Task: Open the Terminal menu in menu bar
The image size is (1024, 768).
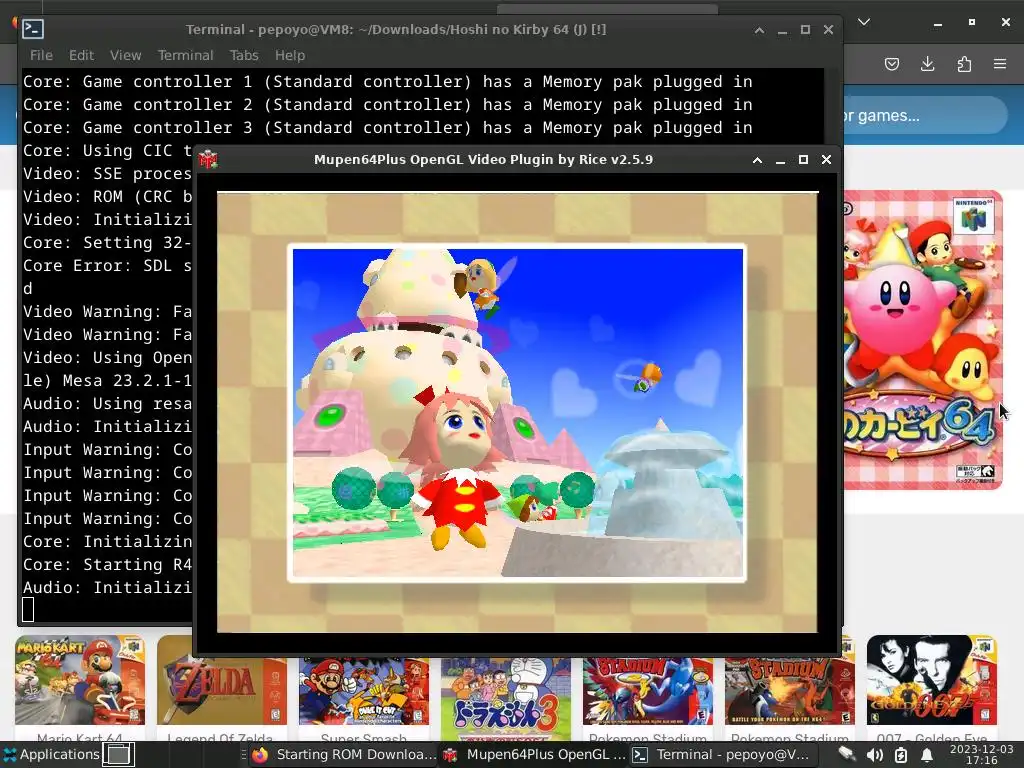Action: 185,56
